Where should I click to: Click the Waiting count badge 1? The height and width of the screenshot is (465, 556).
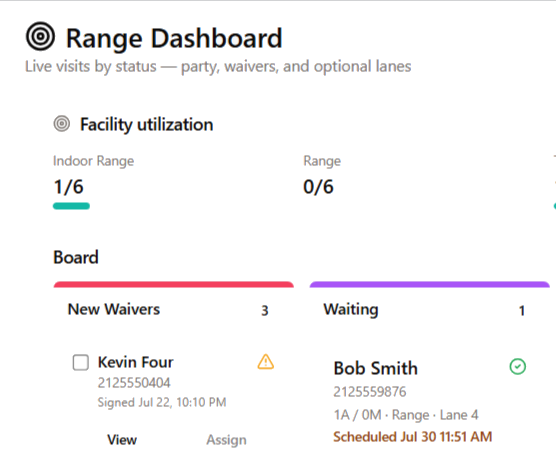pos(522,311)
